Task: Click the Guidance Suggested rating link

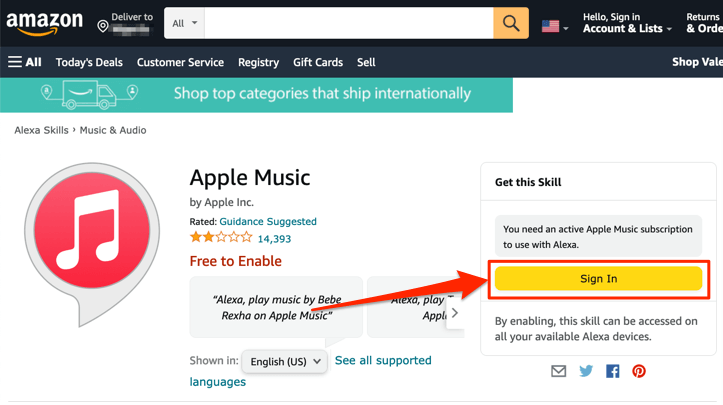Action: [x=268, y=221]
